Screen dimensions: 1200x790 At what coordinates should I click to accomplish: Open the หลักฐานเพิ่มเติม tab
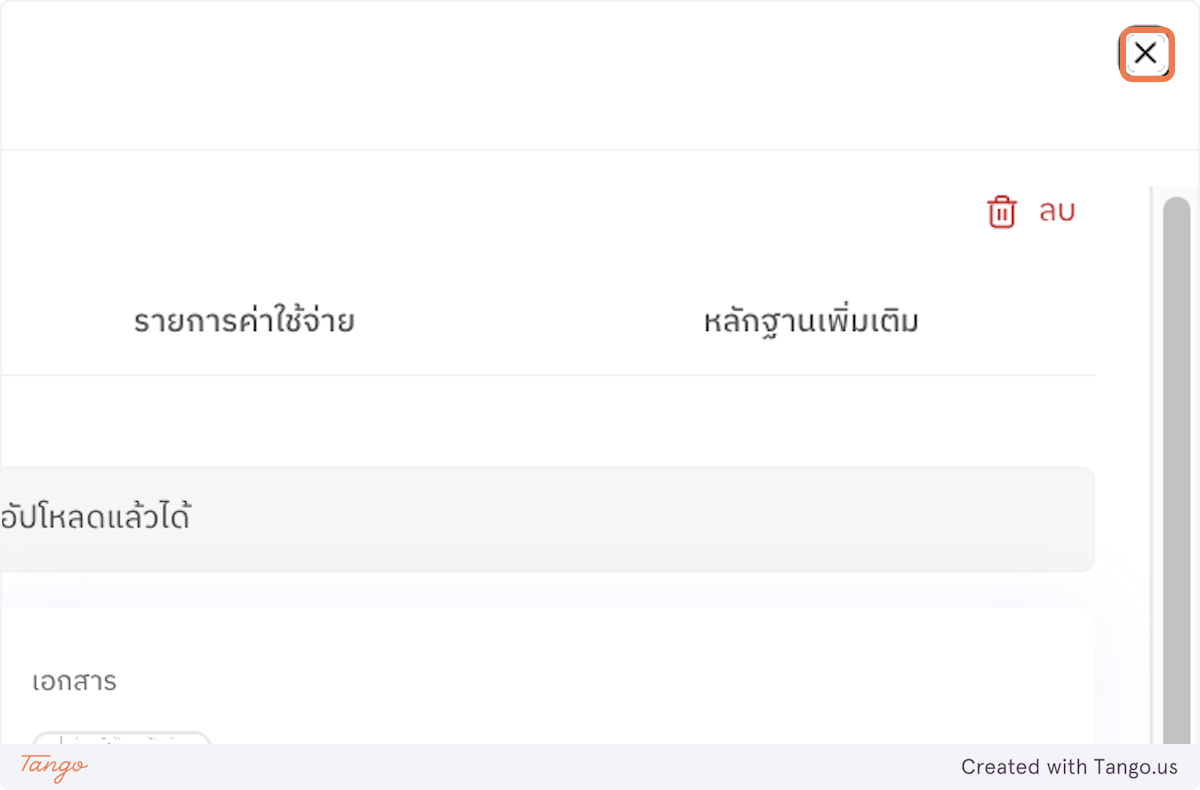click(x=811, y=320)
